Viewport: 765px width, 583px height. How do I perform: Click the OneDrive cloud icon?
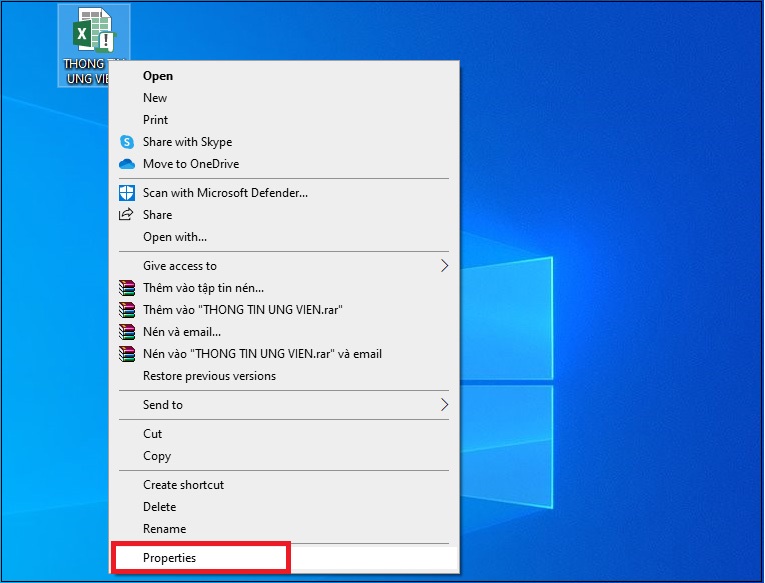(127, 164)
